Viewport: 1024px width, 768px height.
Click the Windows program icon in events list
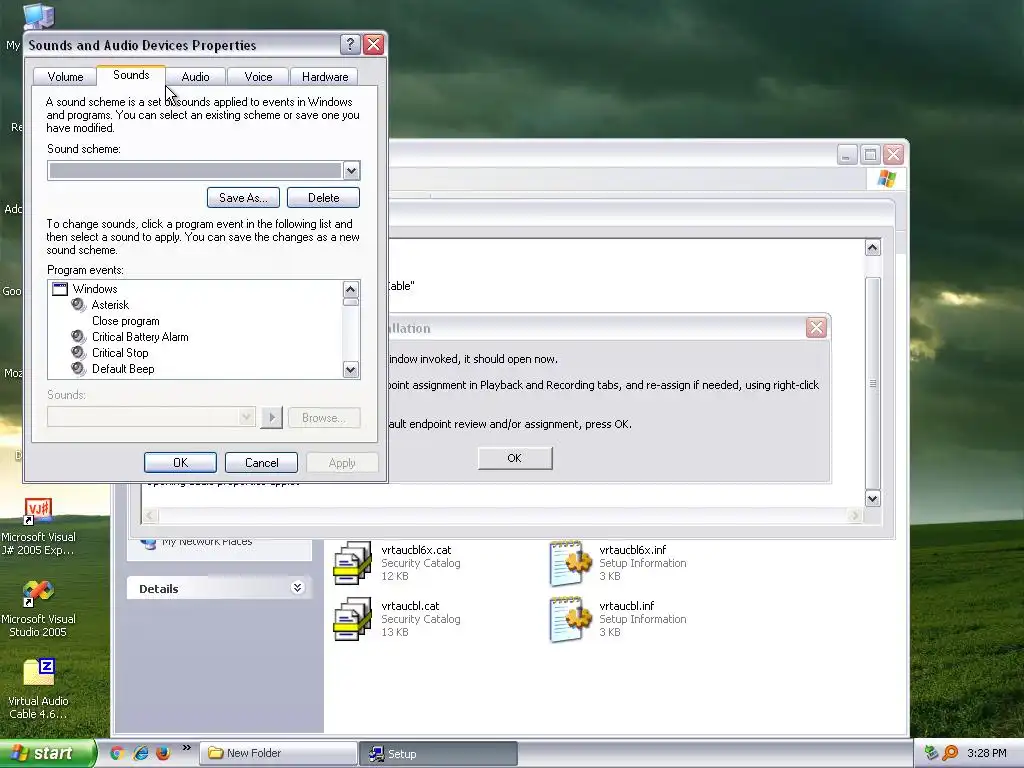pyautogui.click(x=60, y=289)
